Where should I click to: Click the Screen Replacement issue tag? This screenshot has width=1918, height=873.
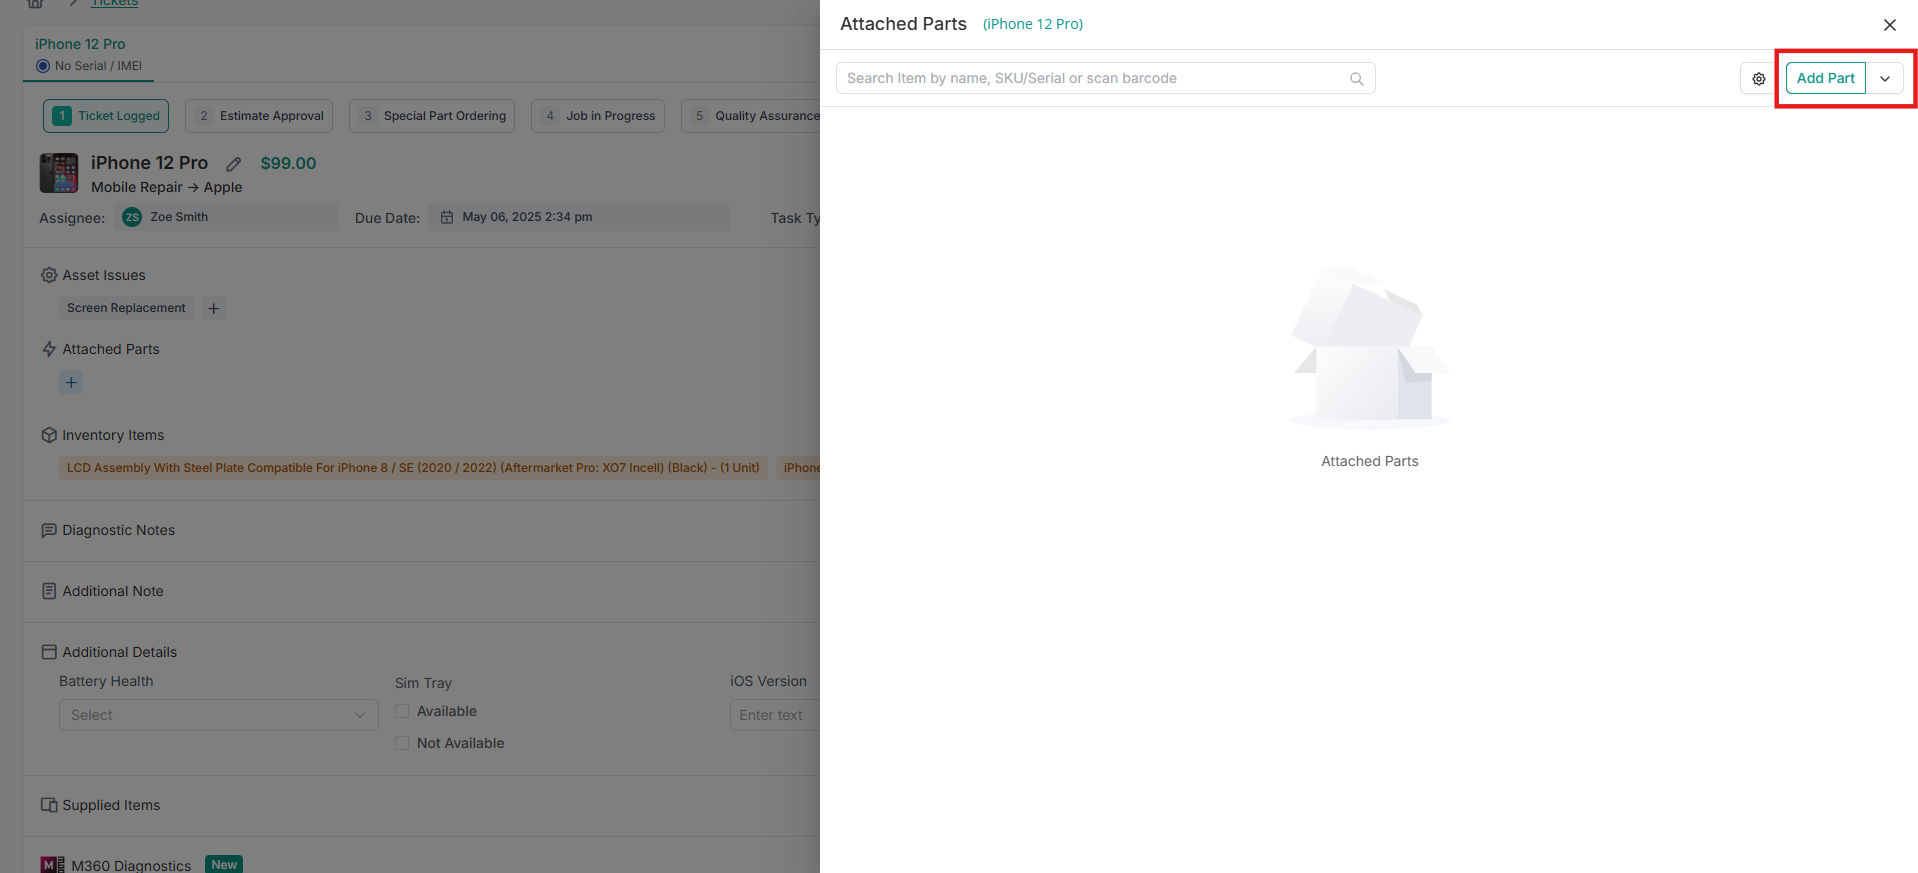(x=126, y=308)
